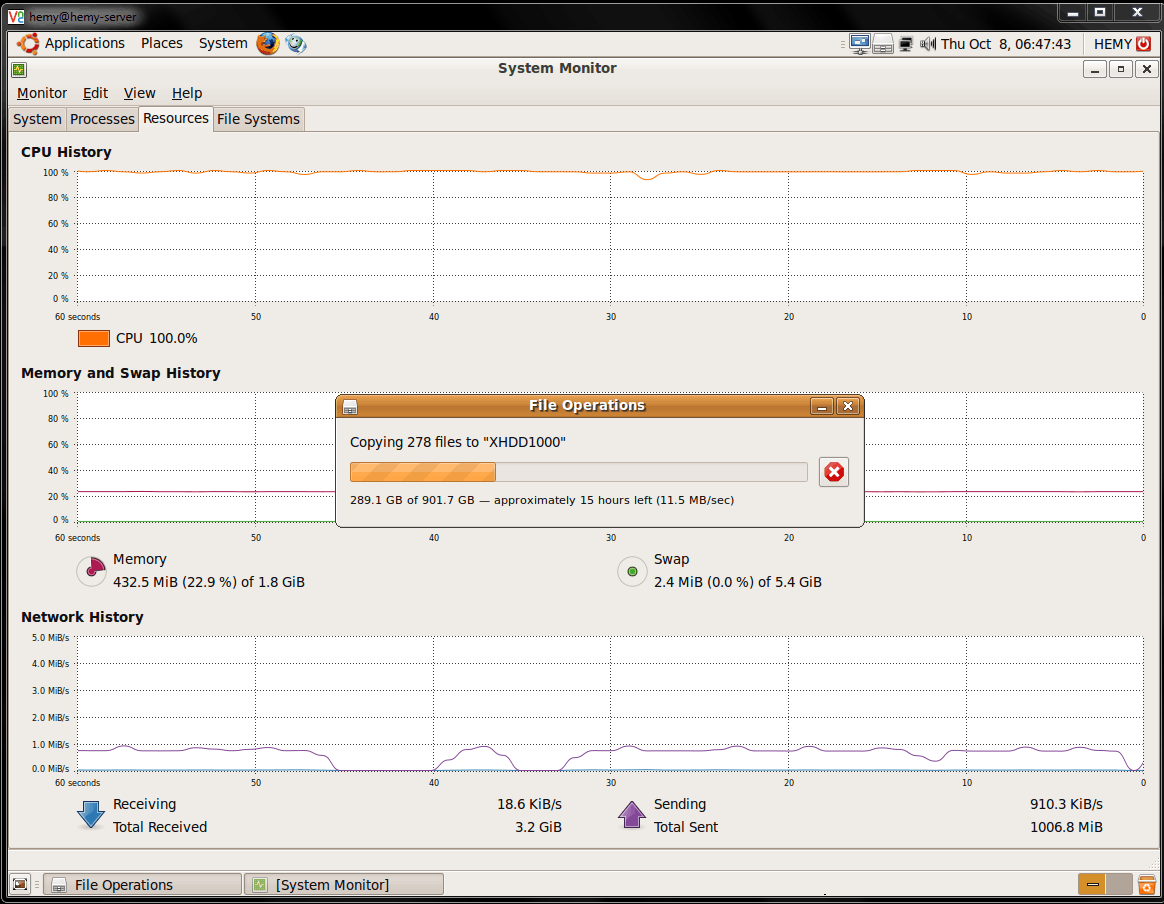This screenshot has height=904, width=1164.
Task: Click the network history graph
Action: tap(610, 704)
